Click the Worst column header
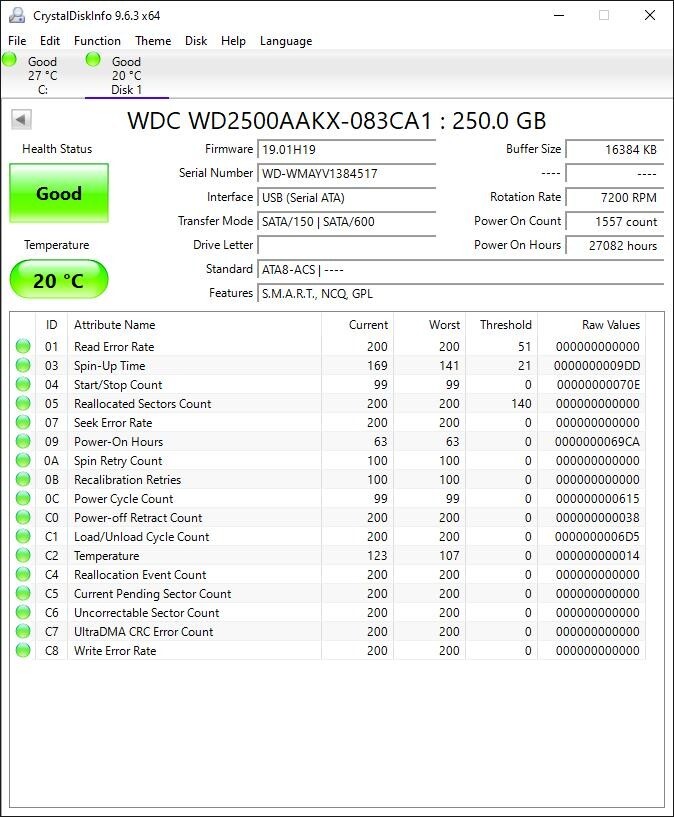Screen dimensions: 674x817 [430, 325]
